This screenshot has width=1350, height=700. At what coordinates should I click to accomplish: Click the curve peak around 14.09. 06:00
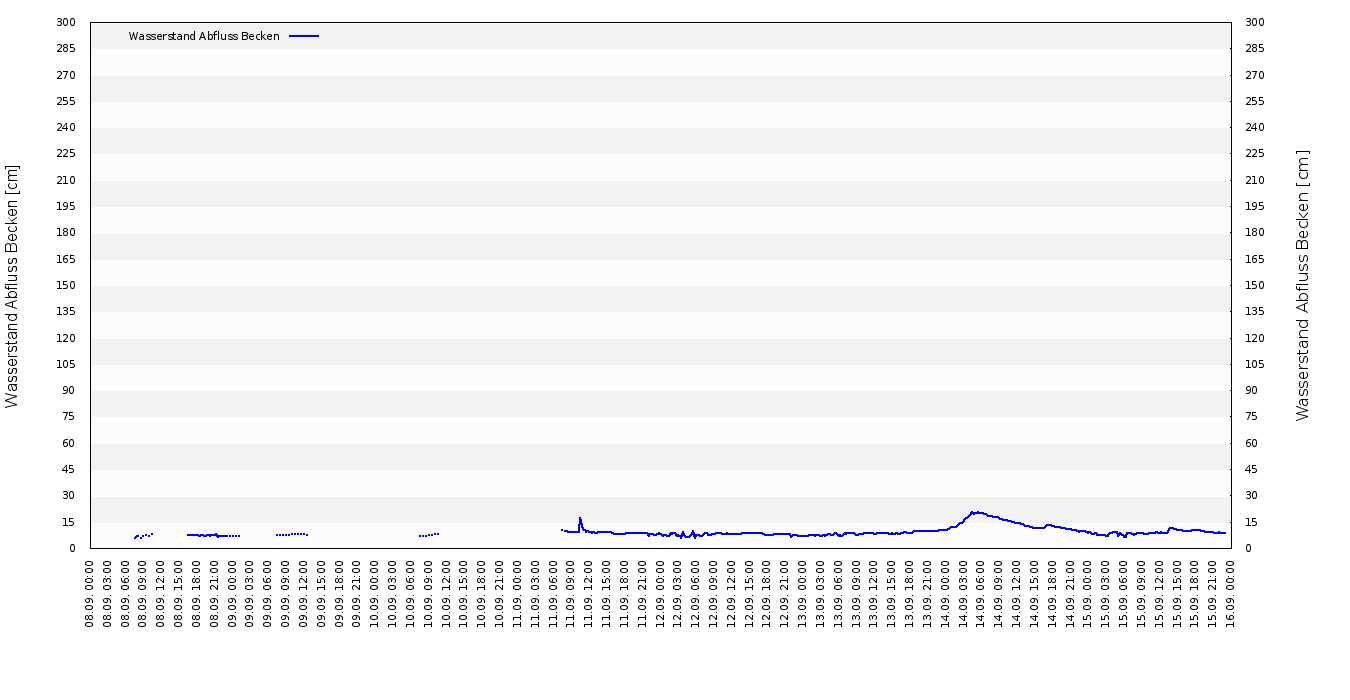pos(974,512)
